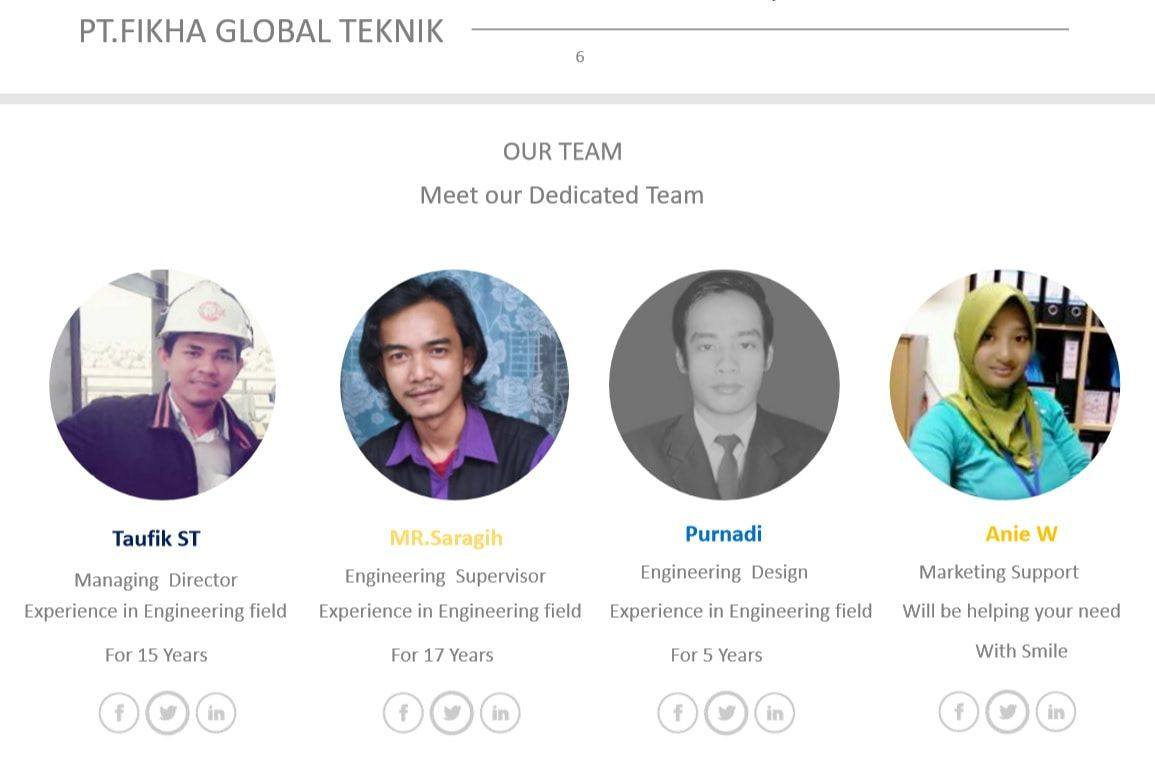
Task: Click the Taufik ST profile photo
Action: coord(163,385)
